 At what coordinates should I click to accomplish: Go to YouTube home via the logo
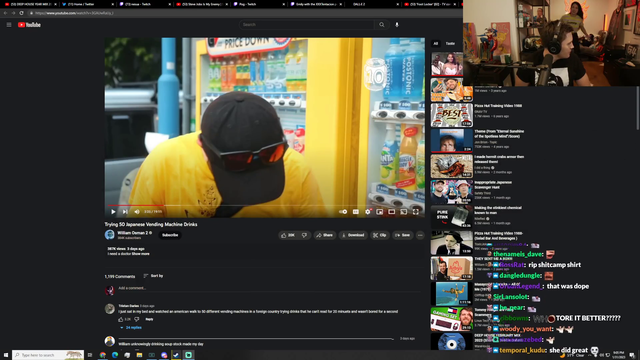tap(29, 25)
